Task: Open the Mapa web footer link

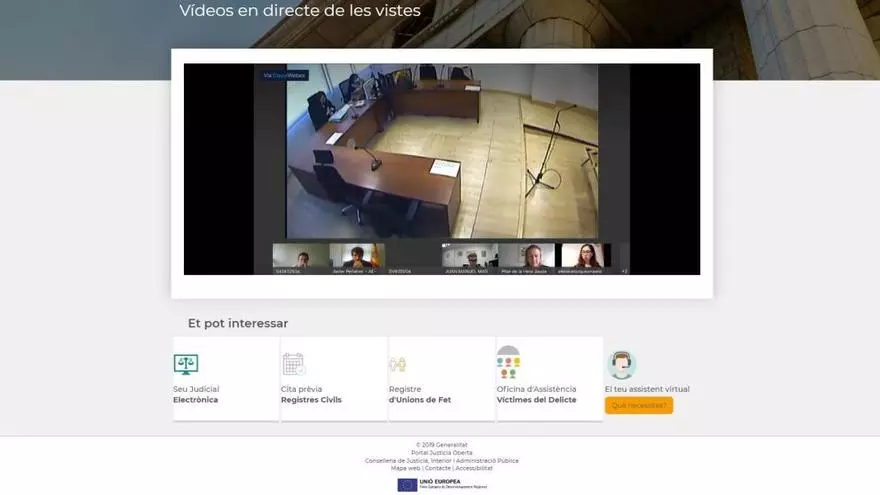Action: [405, 468]
